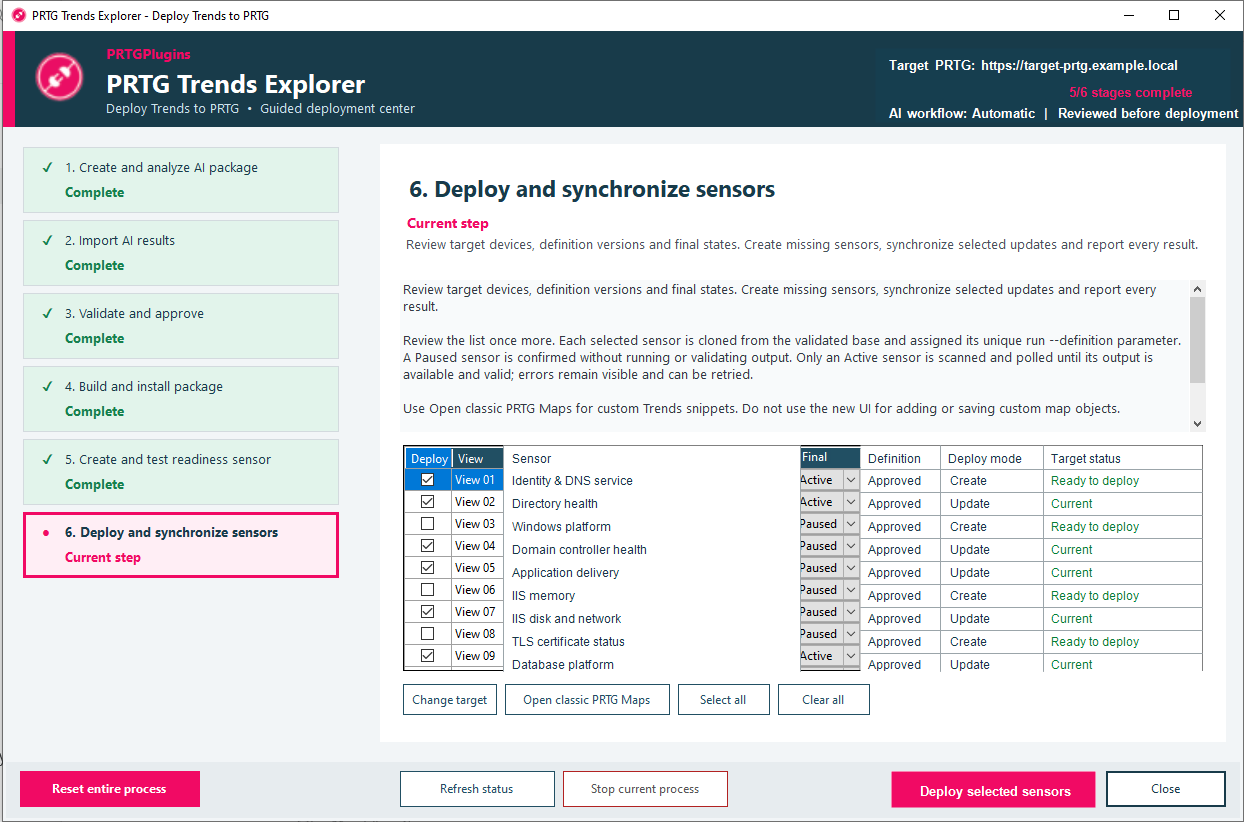Screen dimensions: 1244x822
Task: Click the Final column header
Action: (830, 457)
